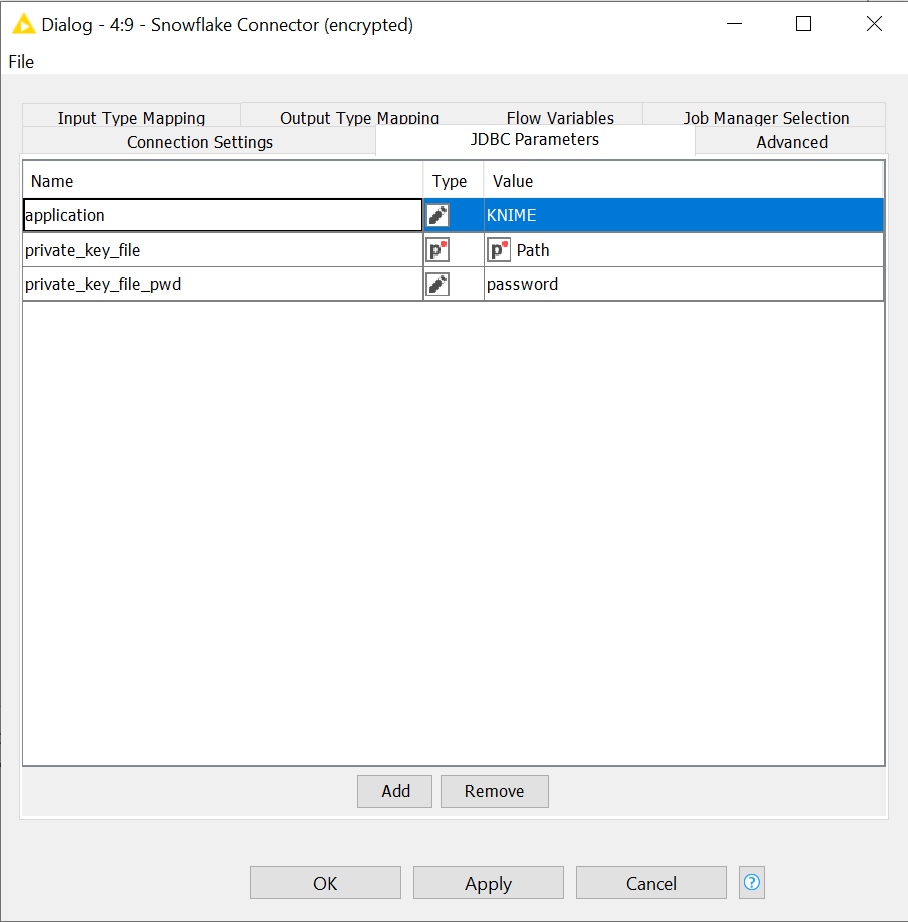The width and height of the screenshot is (908, 922).
Task: Cancel the dialog
Action: (x=651, y=883)
